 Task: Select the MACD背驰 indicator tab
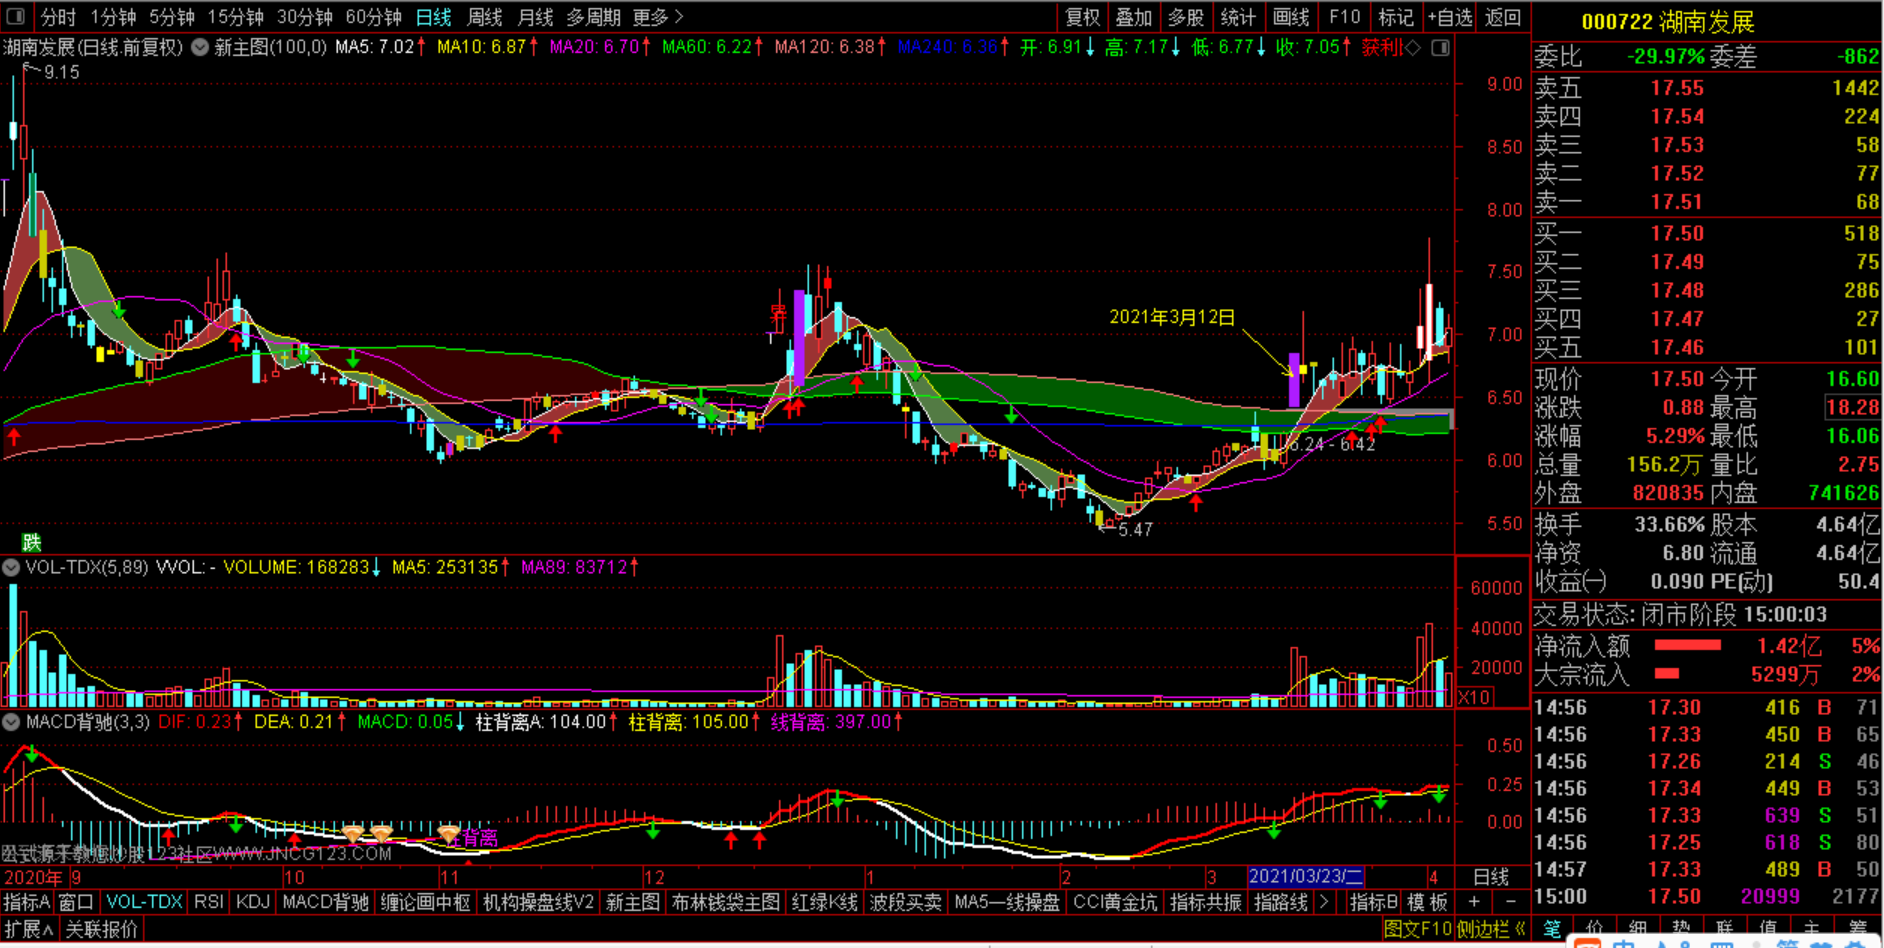[x=326, y=902]
